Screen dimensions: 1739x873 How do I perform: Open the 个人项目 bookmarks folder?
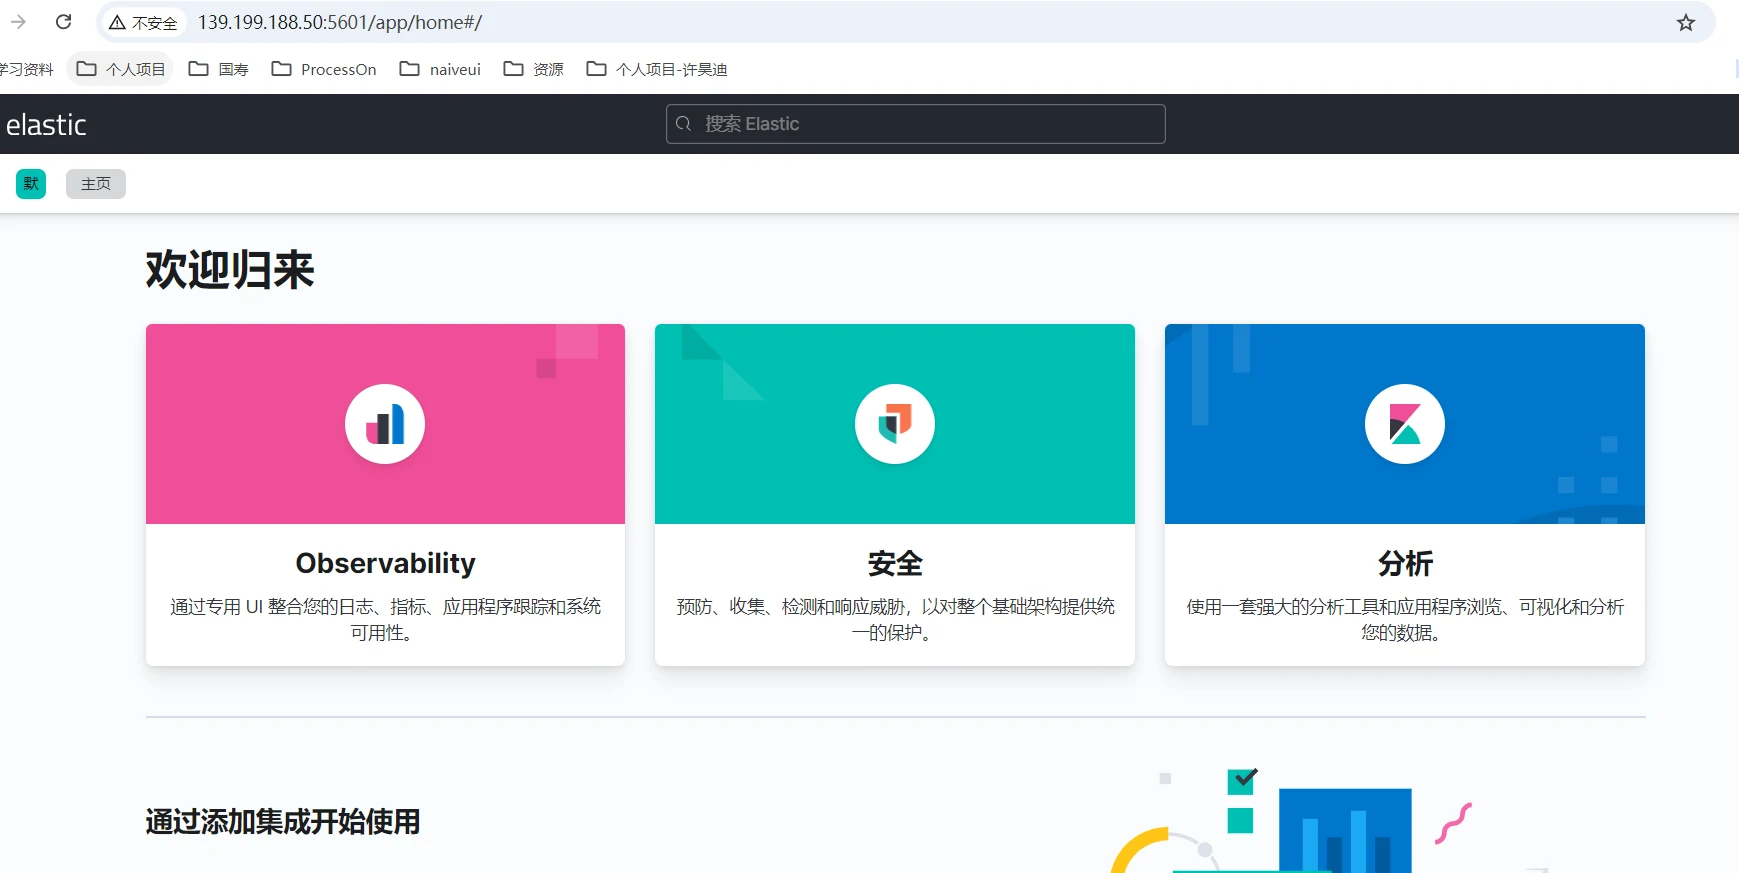(x=121, y=69)
